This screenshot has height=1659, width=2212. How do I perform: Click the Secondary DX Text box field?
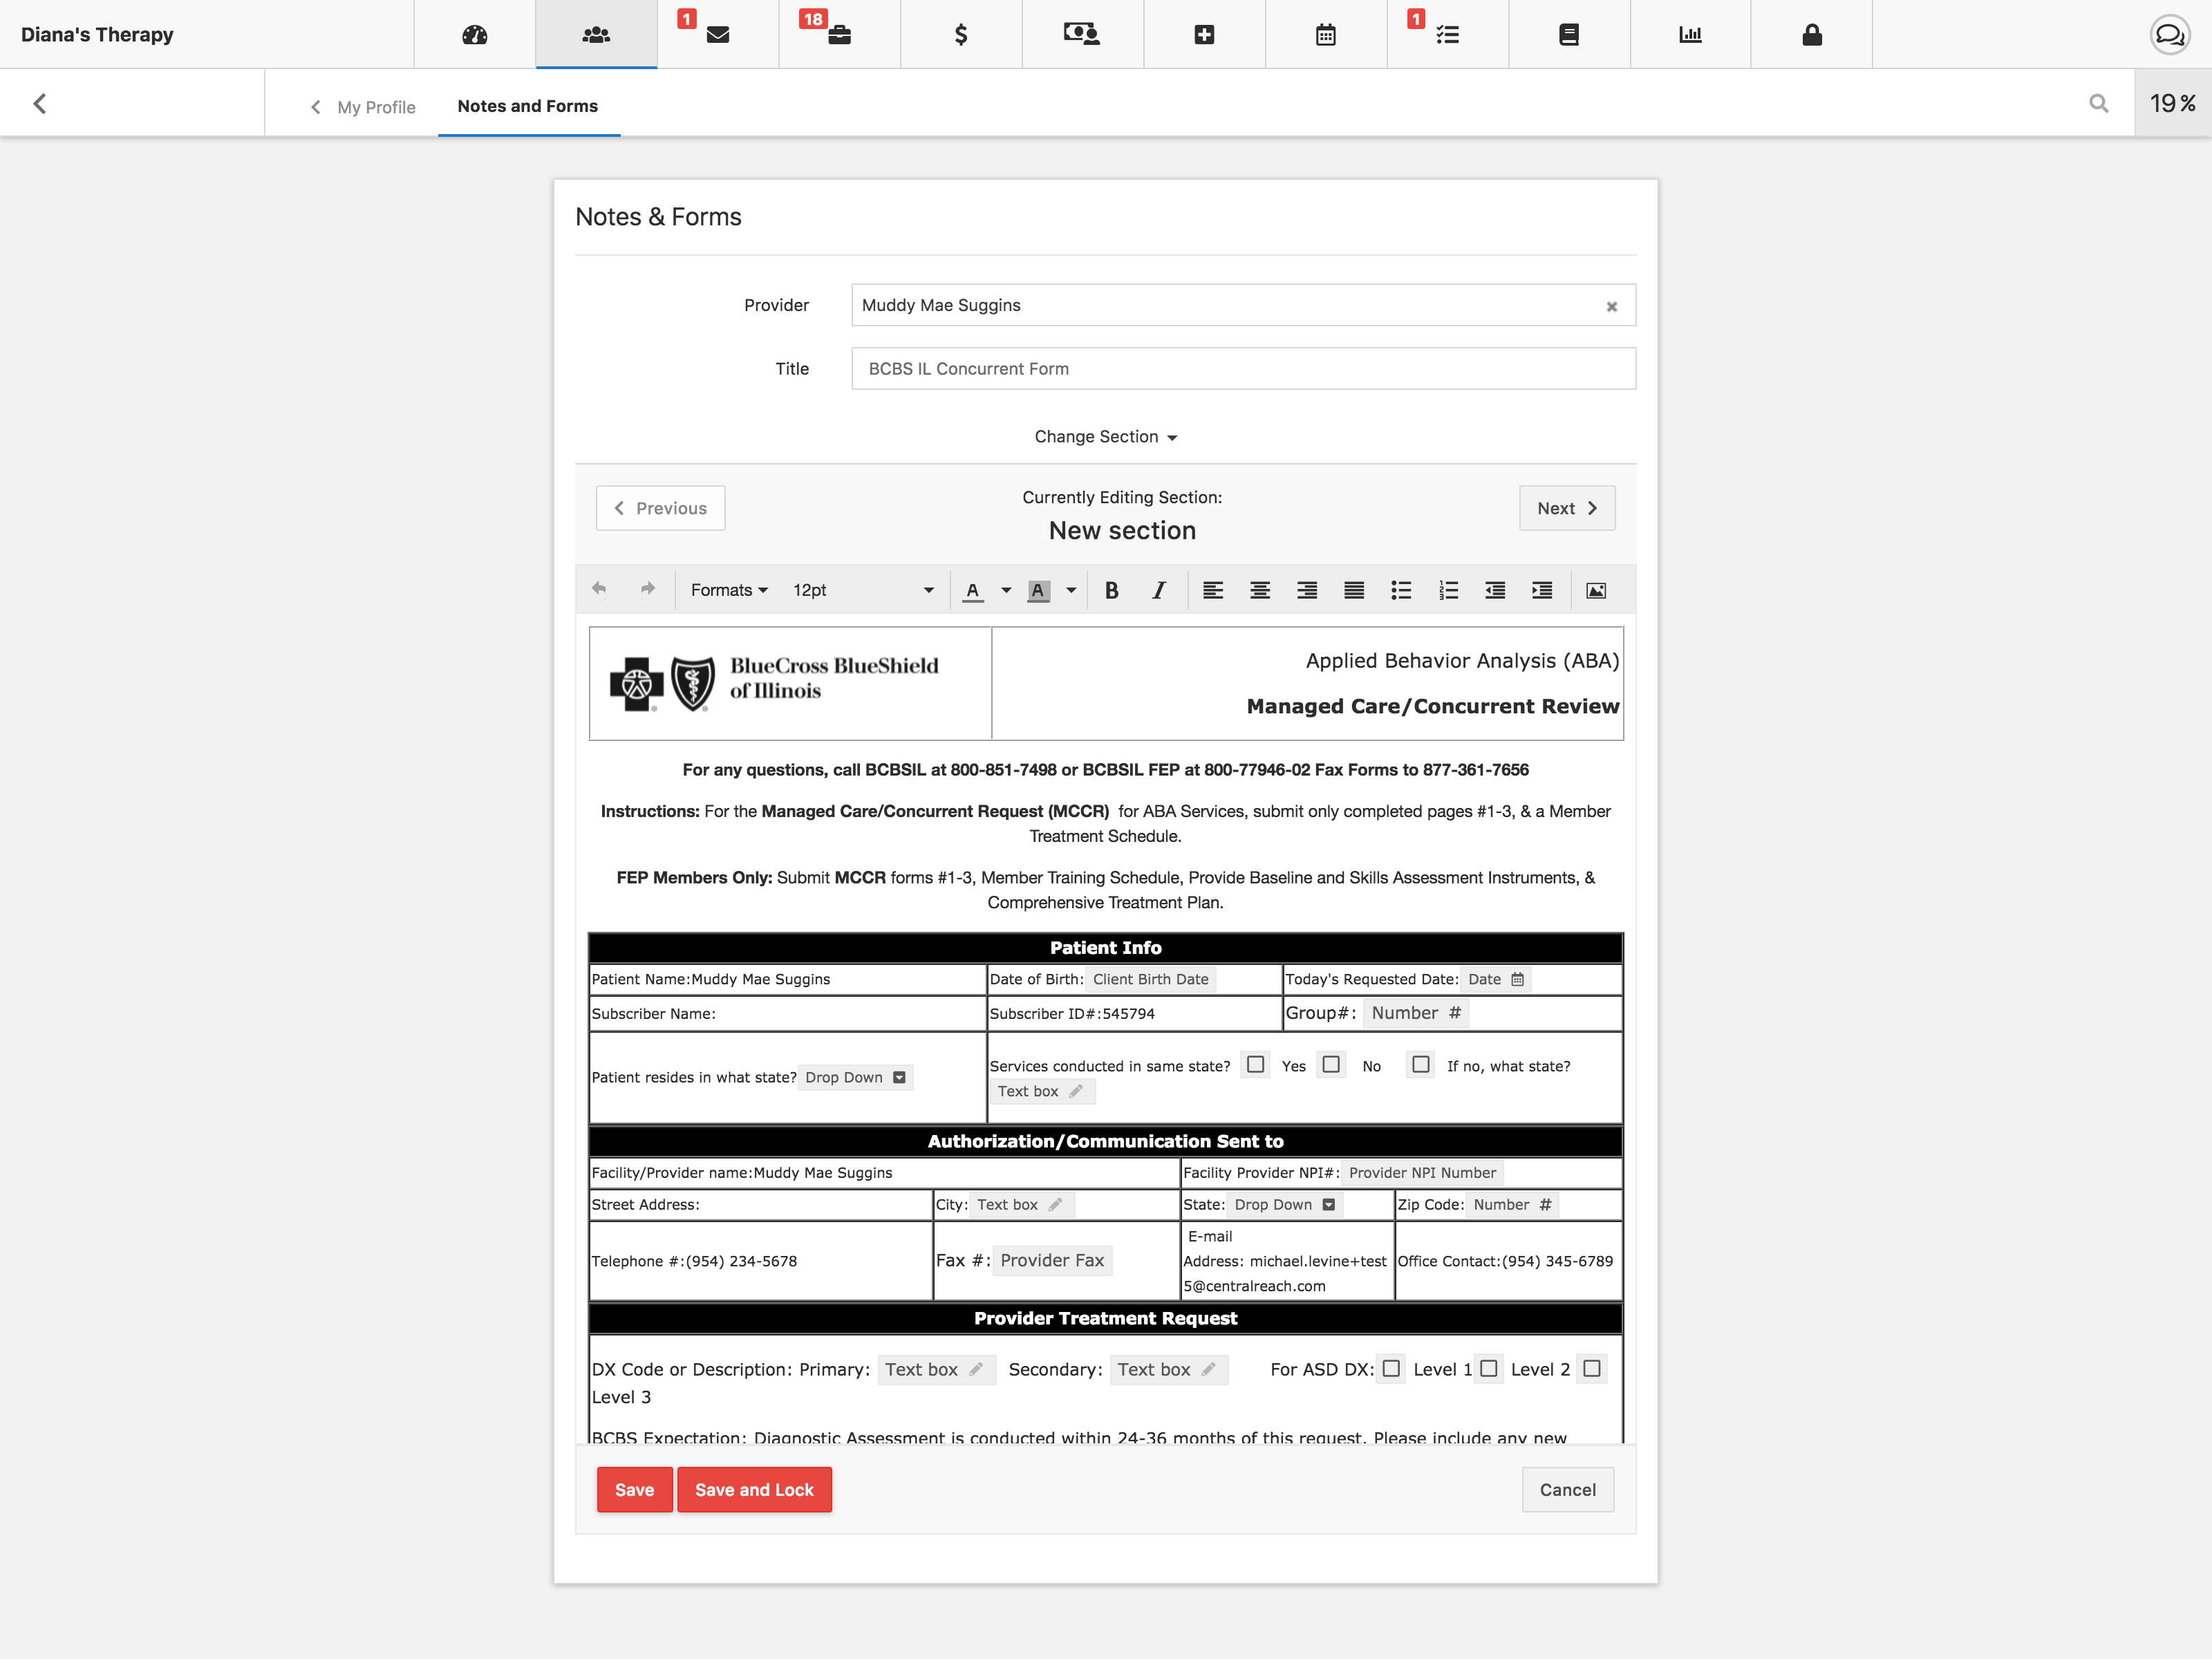[x=1168, y=1369]
